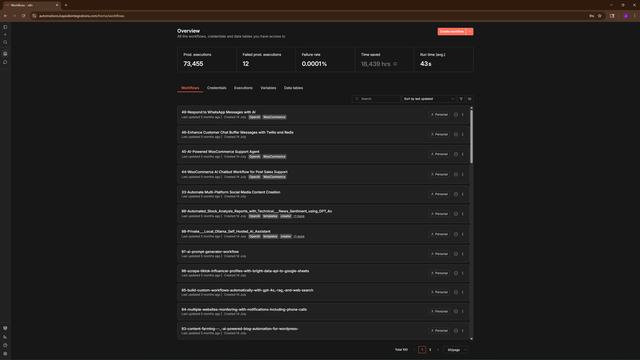
Task: Click the add folder icon beside filters
Action: pyautogui.click(x=470, y=99)
